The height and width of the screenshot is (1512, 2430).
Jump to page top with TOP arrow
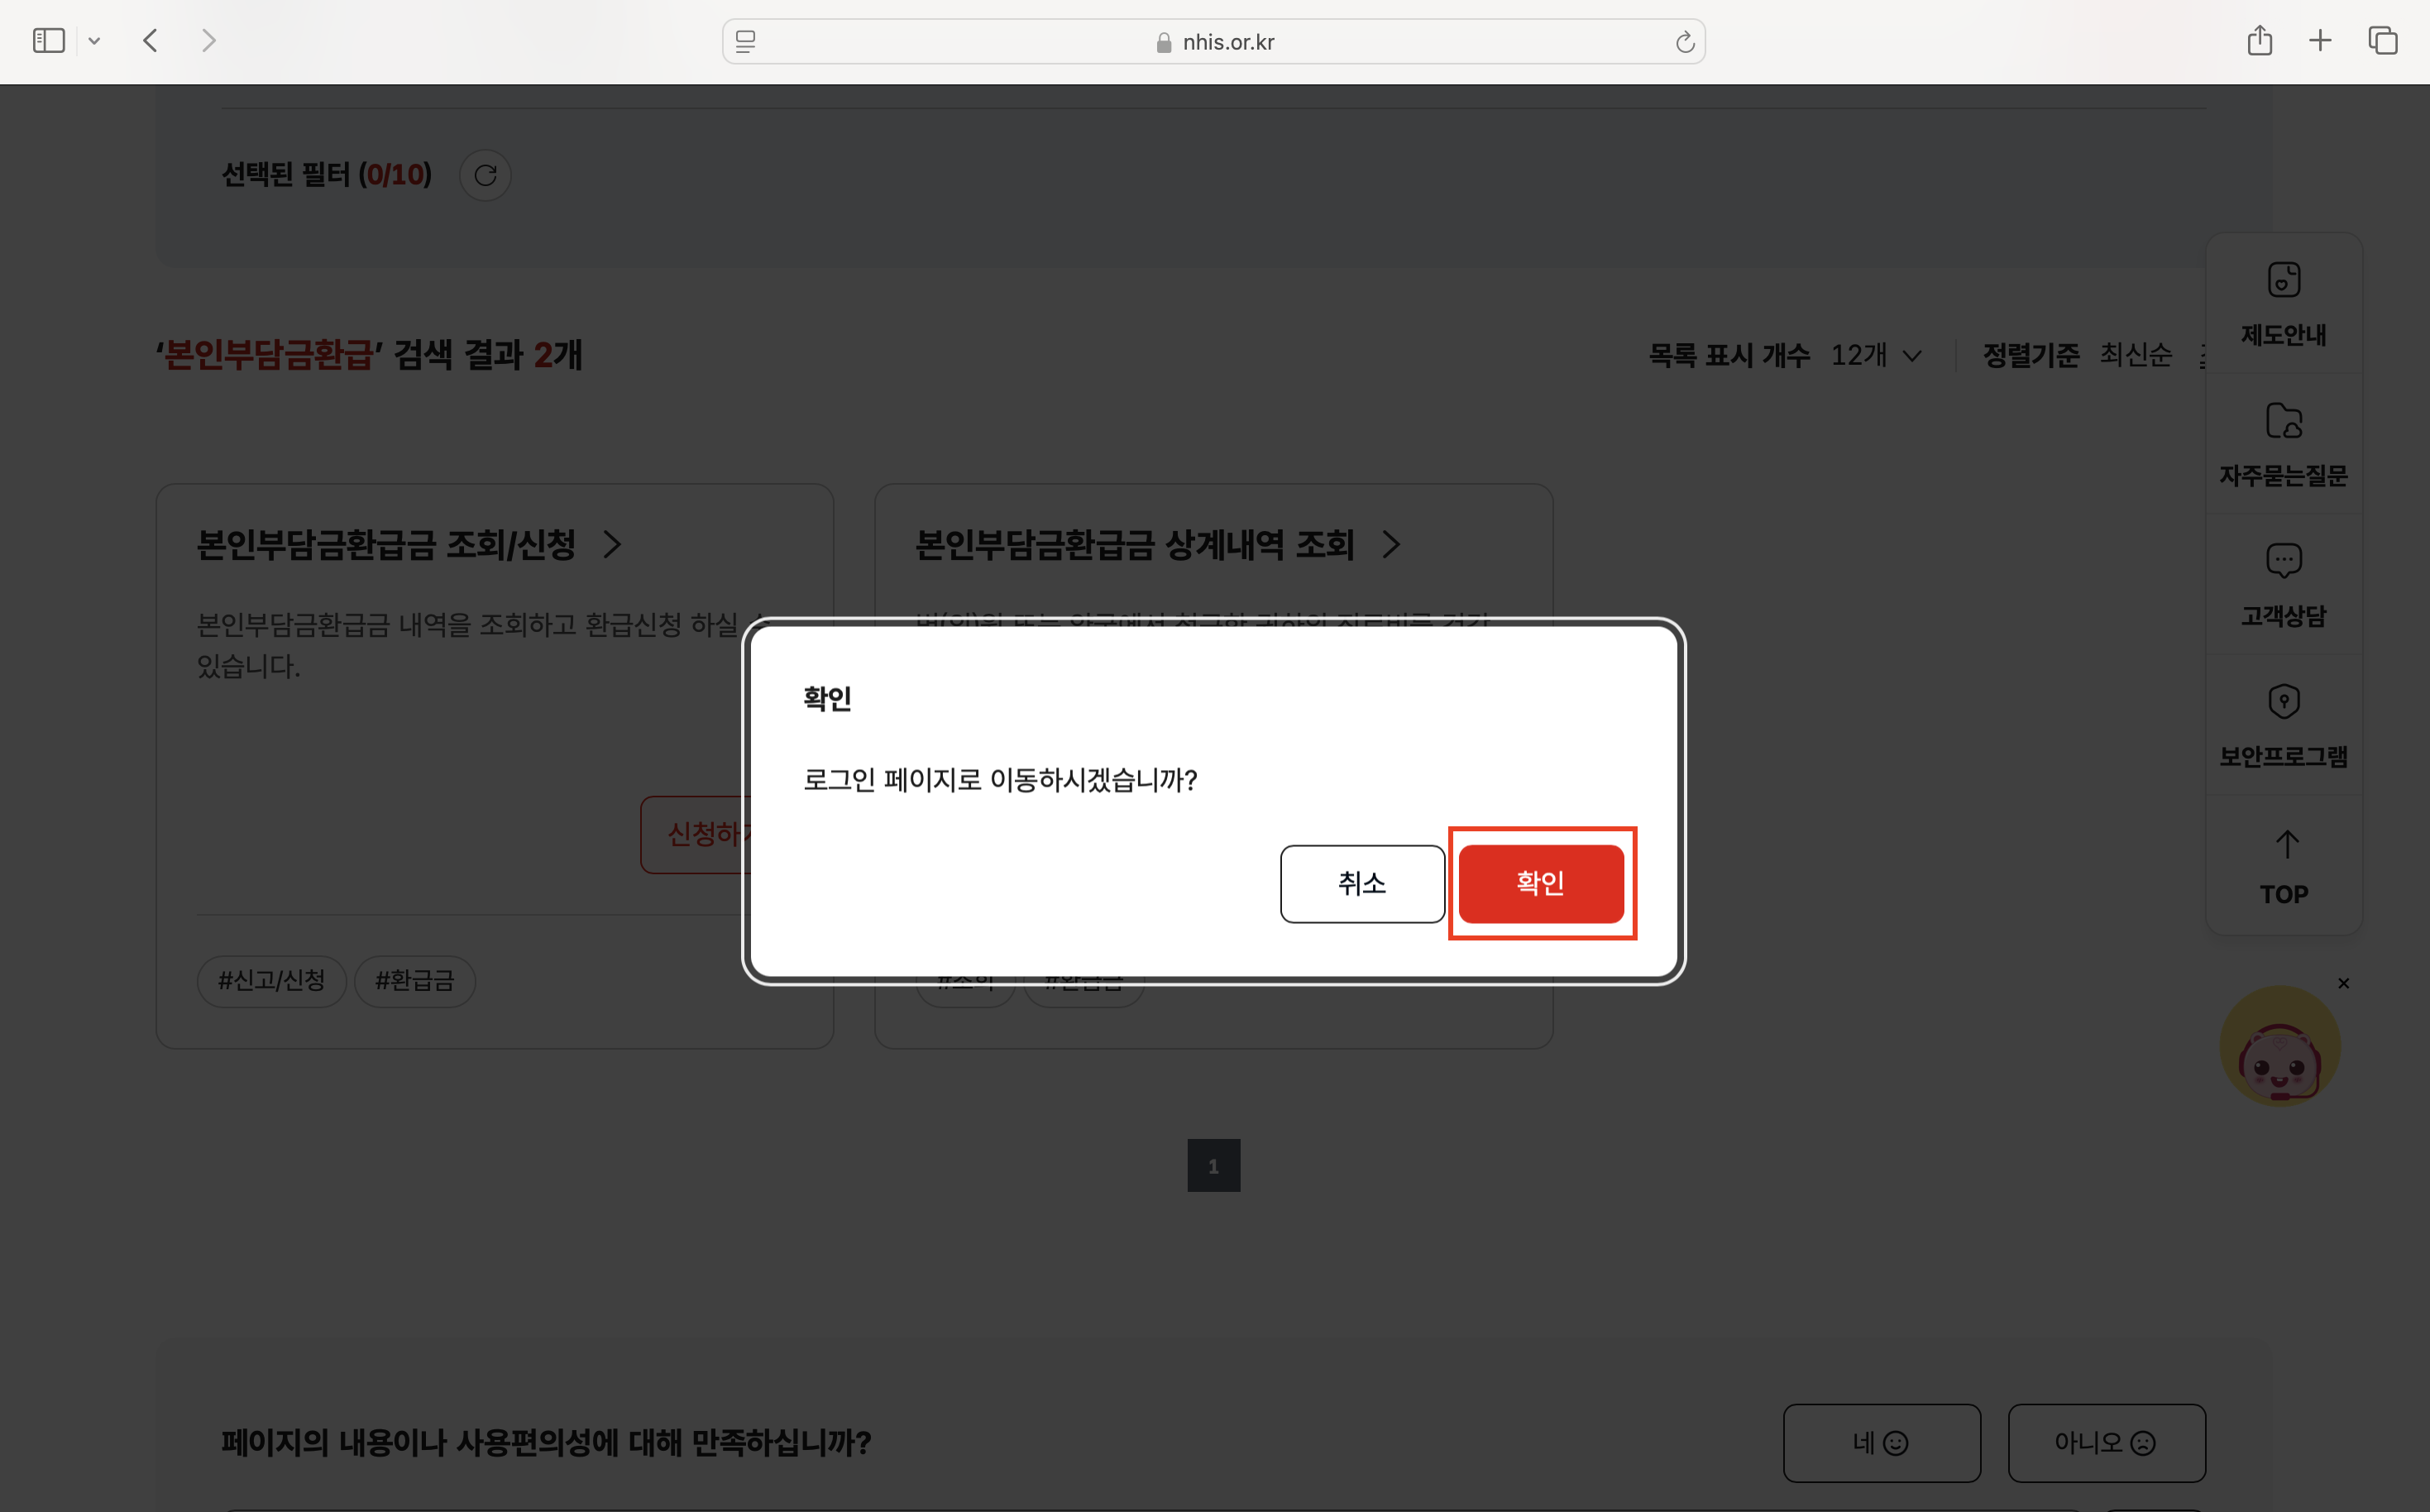click(2284, 866)
